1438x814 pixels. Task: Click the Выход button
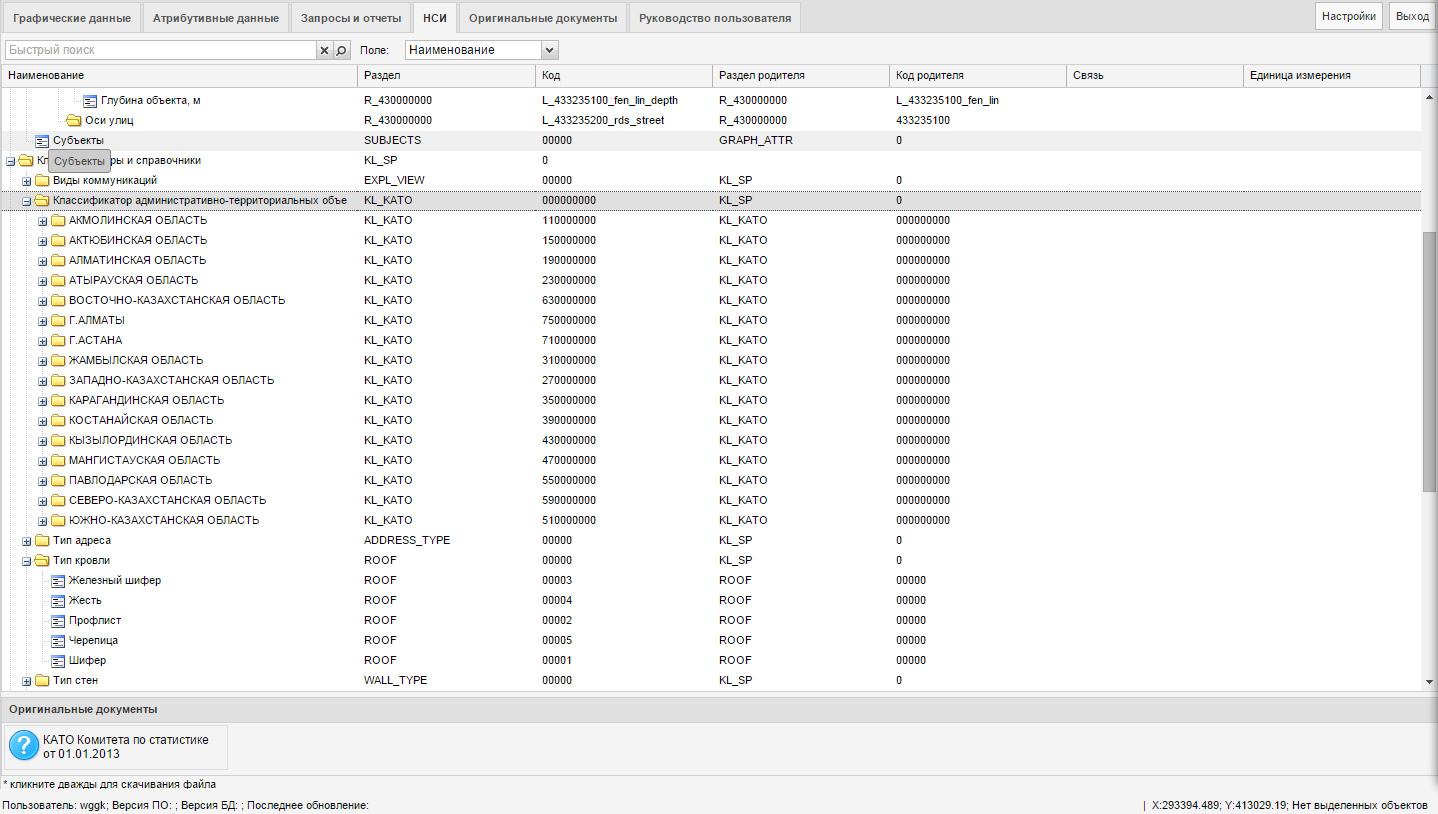coord(1412,16)
